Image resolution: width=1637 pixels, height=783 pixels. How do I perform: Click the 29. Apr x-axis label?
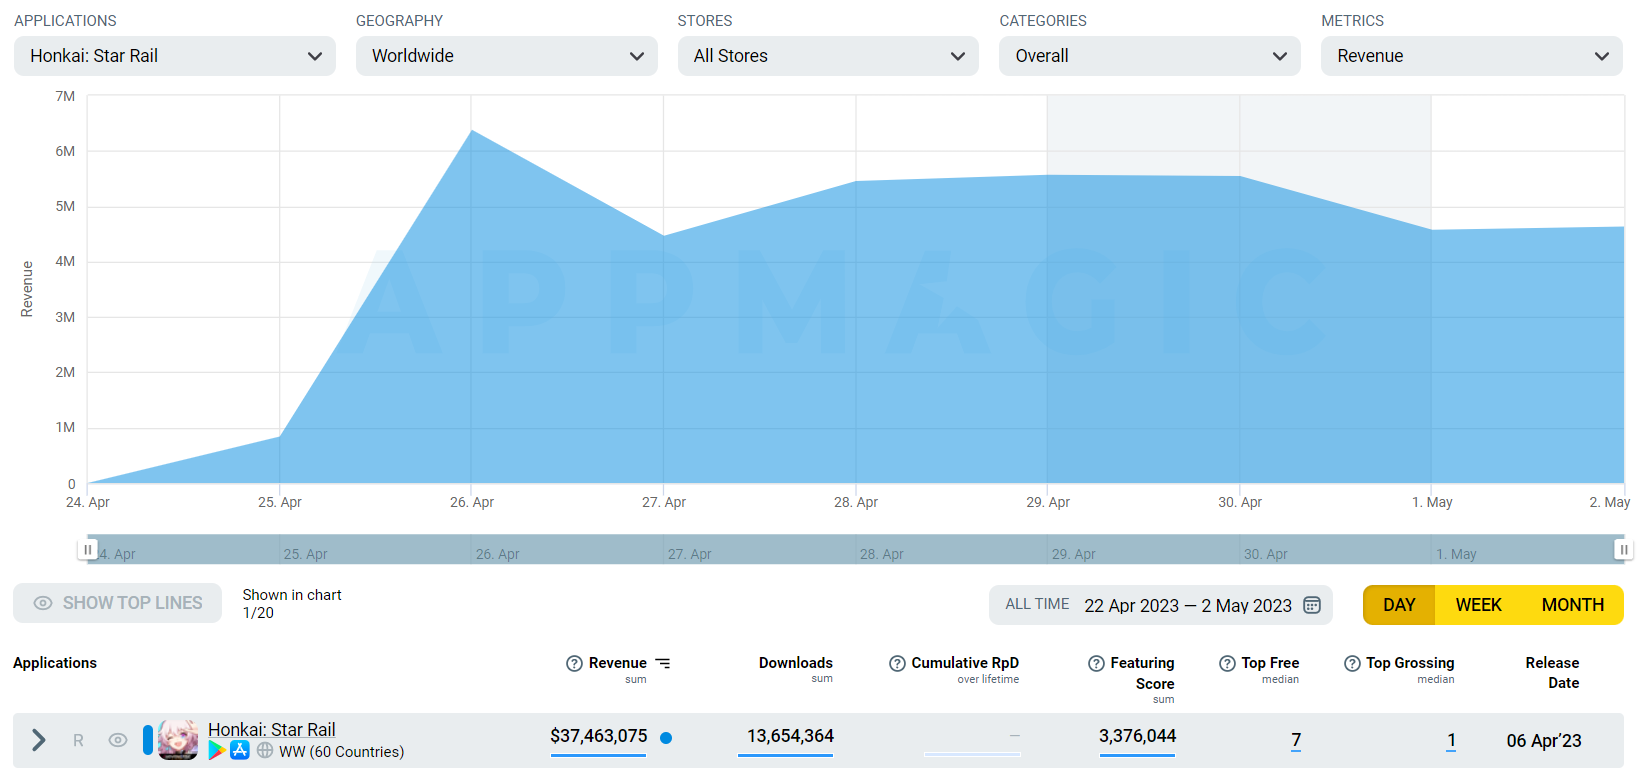tap(1048, 502)
